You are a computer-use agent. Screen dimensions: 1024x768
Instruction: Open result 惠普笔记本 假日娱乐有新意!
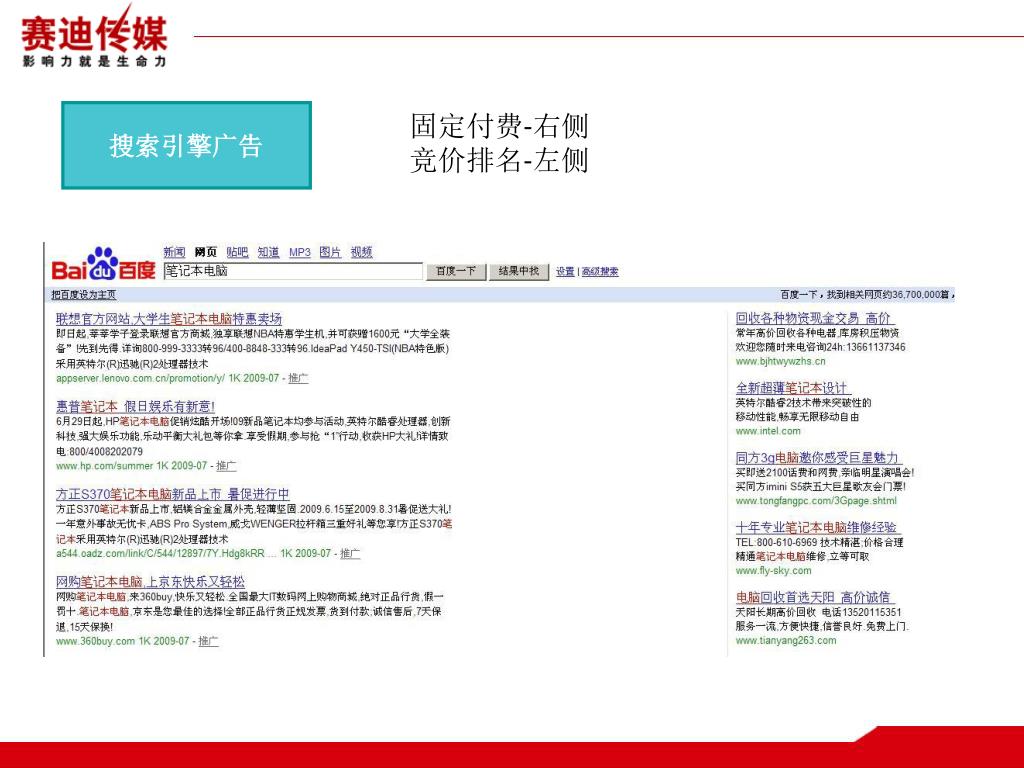(135, 407)
